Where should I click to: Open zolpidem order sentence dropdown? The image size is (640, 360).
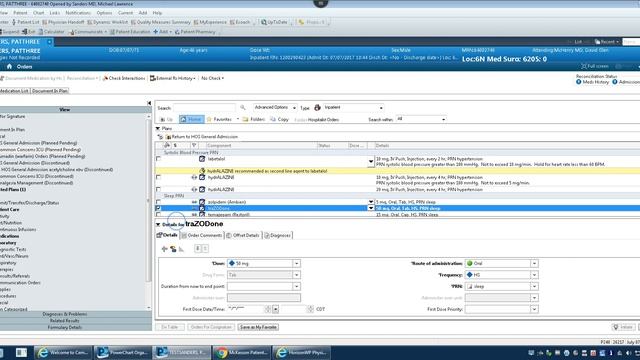371,202
